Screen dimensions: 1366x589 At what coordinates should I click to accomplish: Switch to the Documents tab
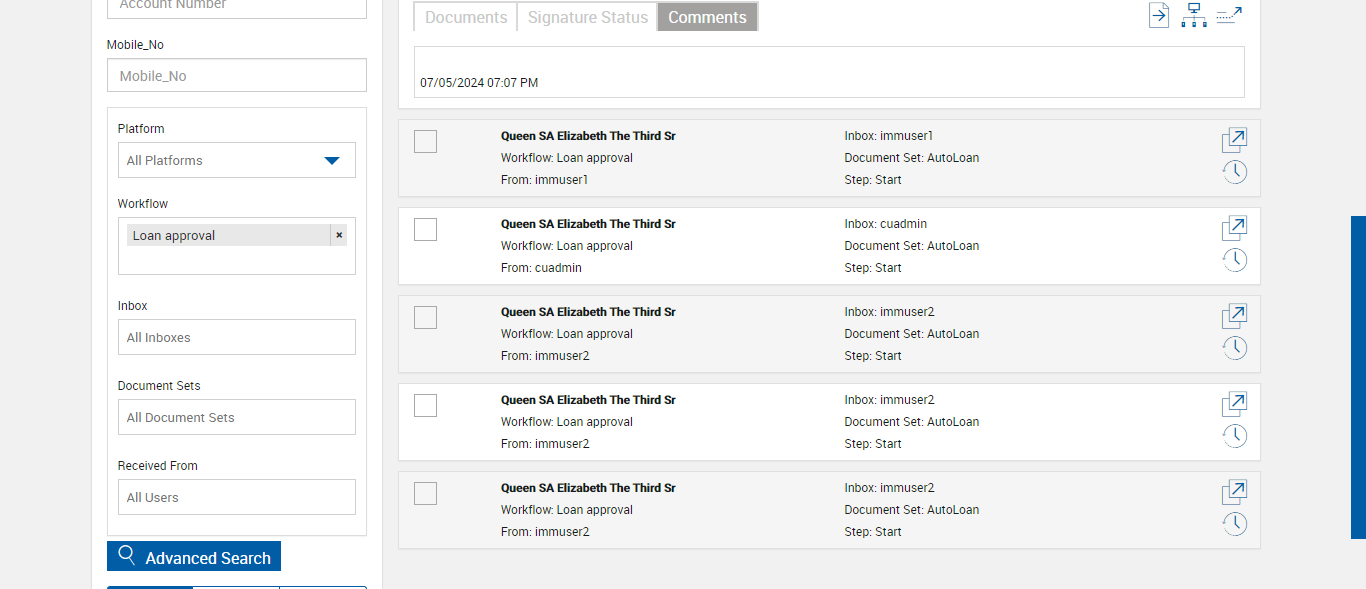466,17
